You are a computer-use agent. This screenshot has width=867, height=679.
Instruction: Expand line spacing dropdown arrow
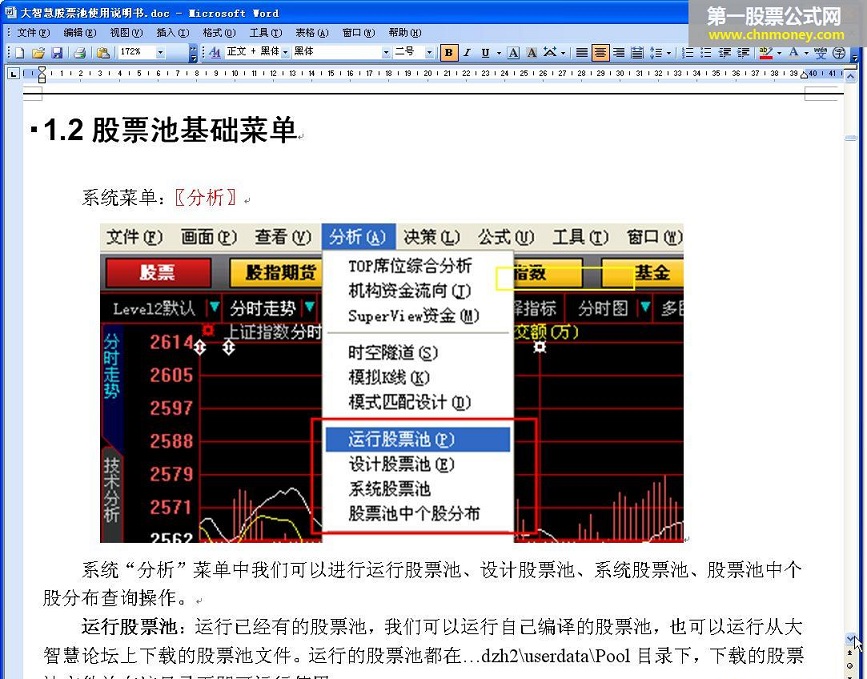click(x=669, y=53)
